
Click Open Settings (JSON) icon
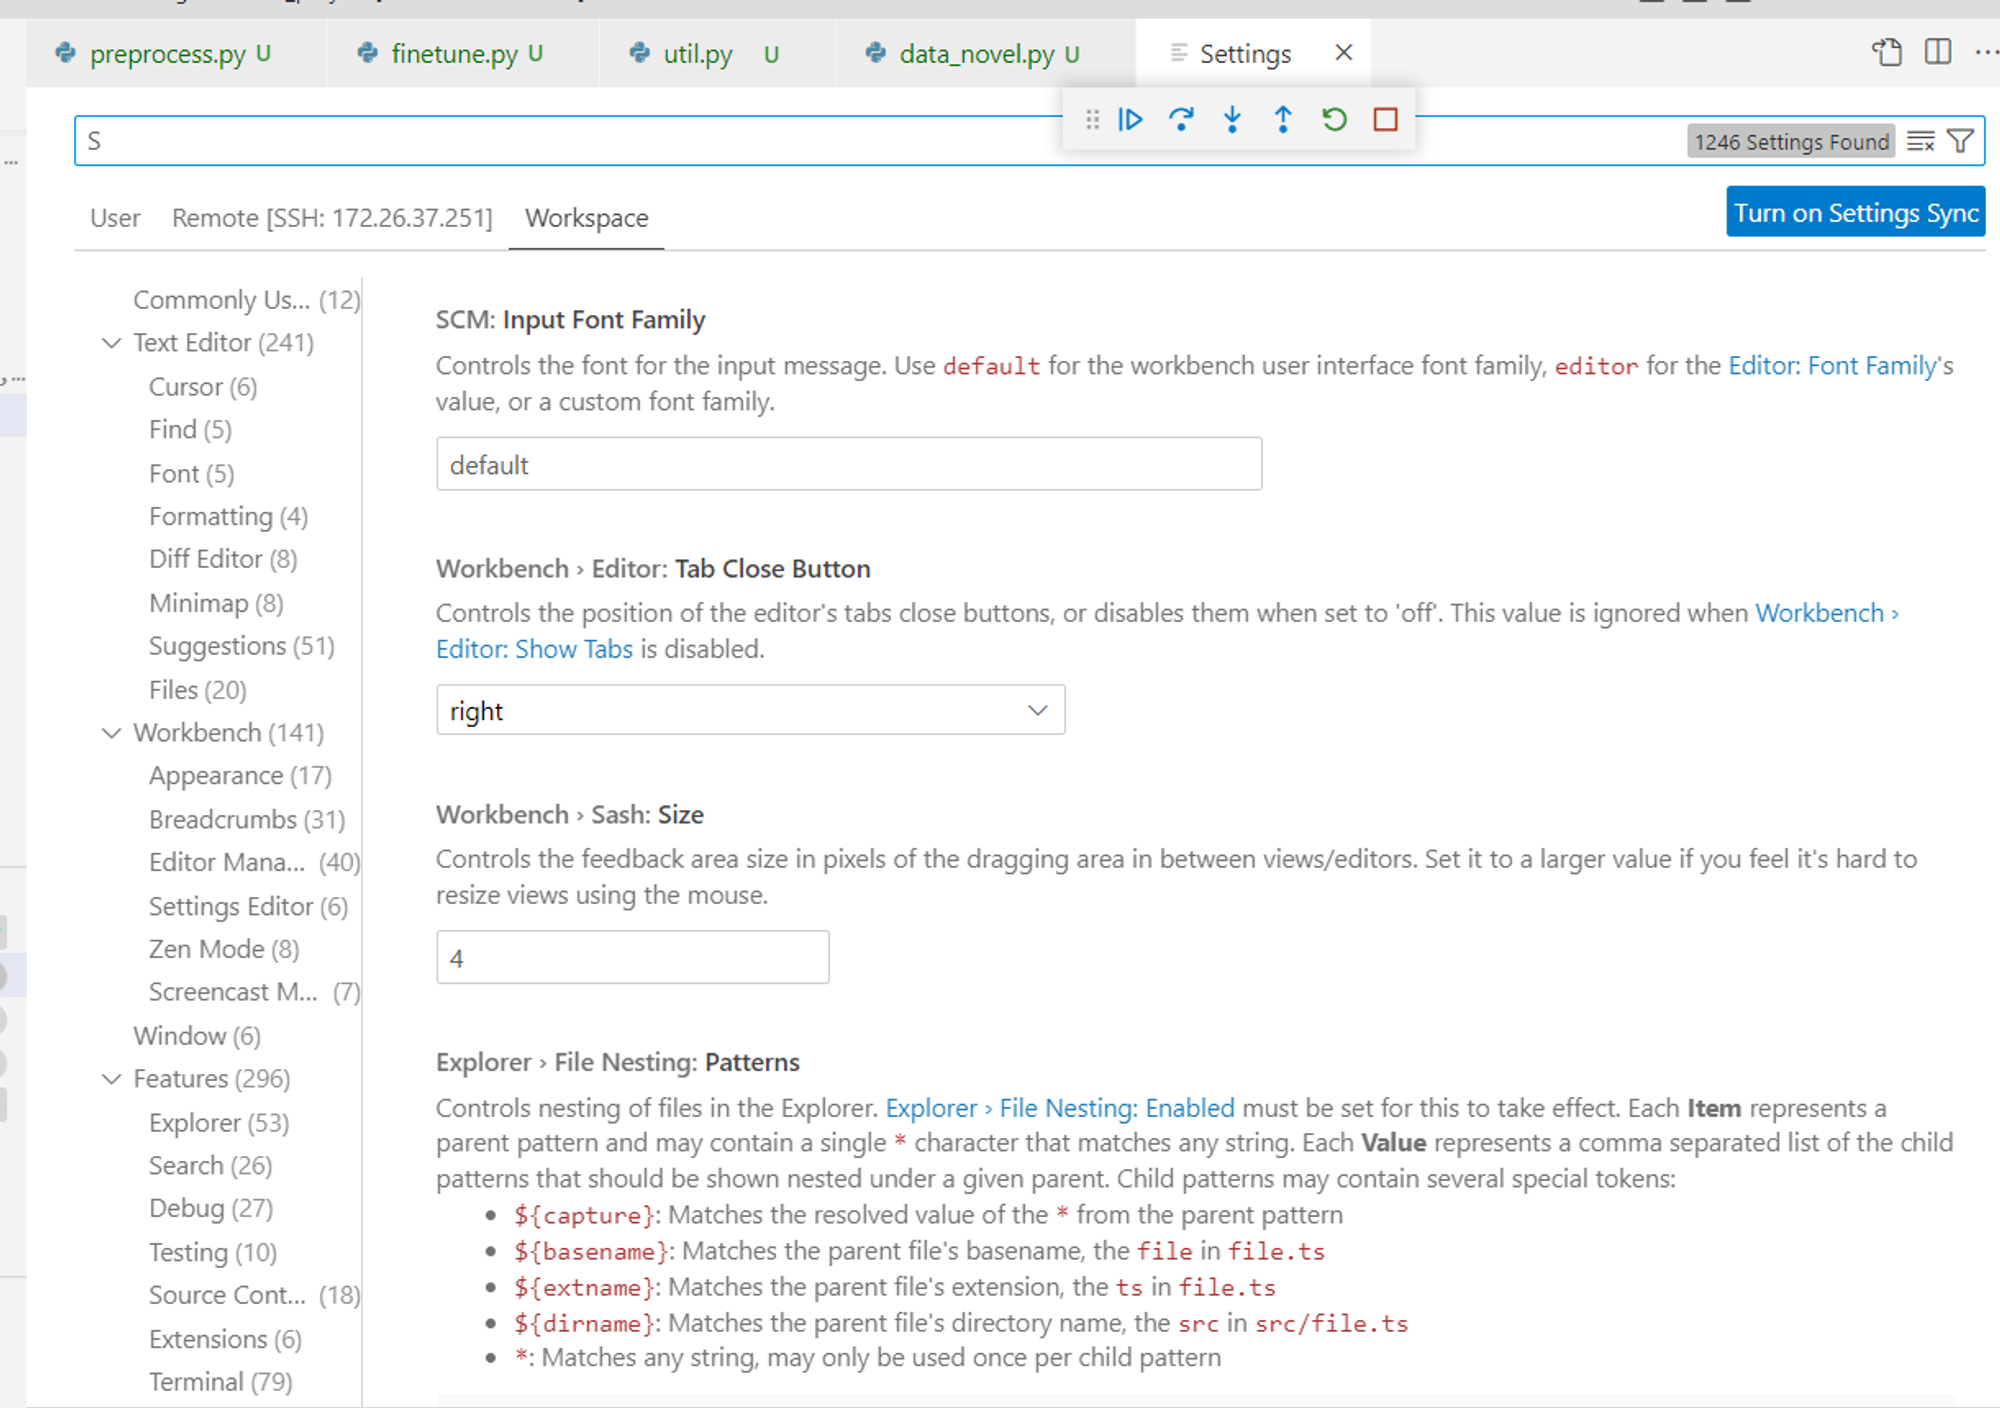click(1887, 52)
